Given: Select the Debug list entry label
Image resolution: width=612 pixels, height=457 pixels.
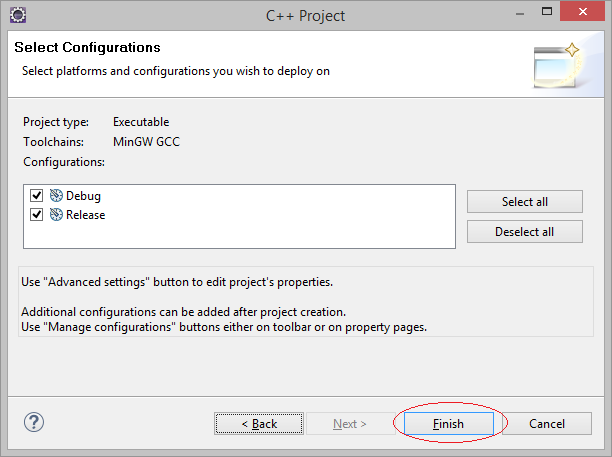Looking at the screenshot, I should (x=83, y=196).
